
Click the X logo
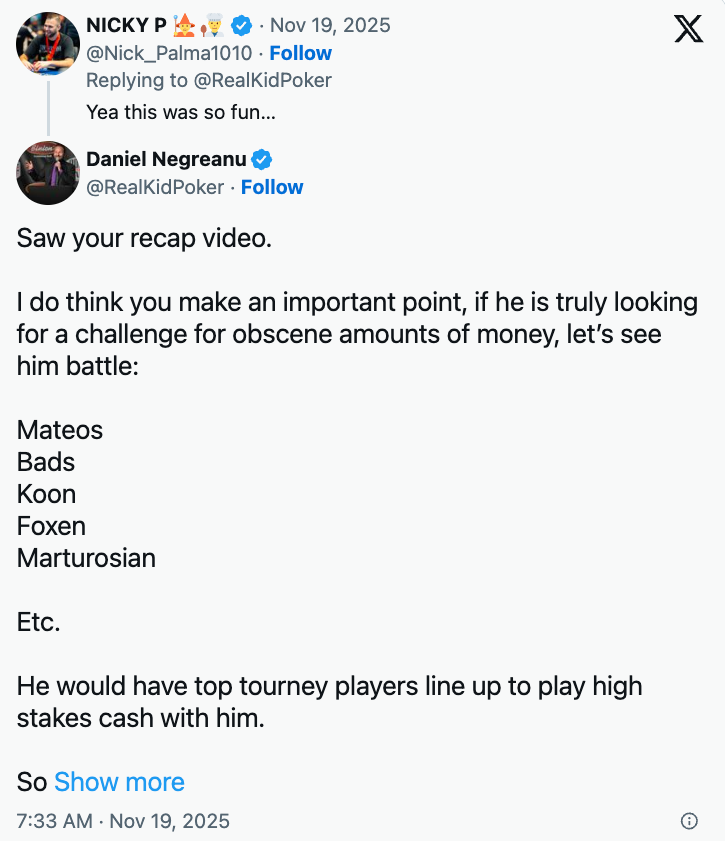pyautogui.click(x=689, y=30)
